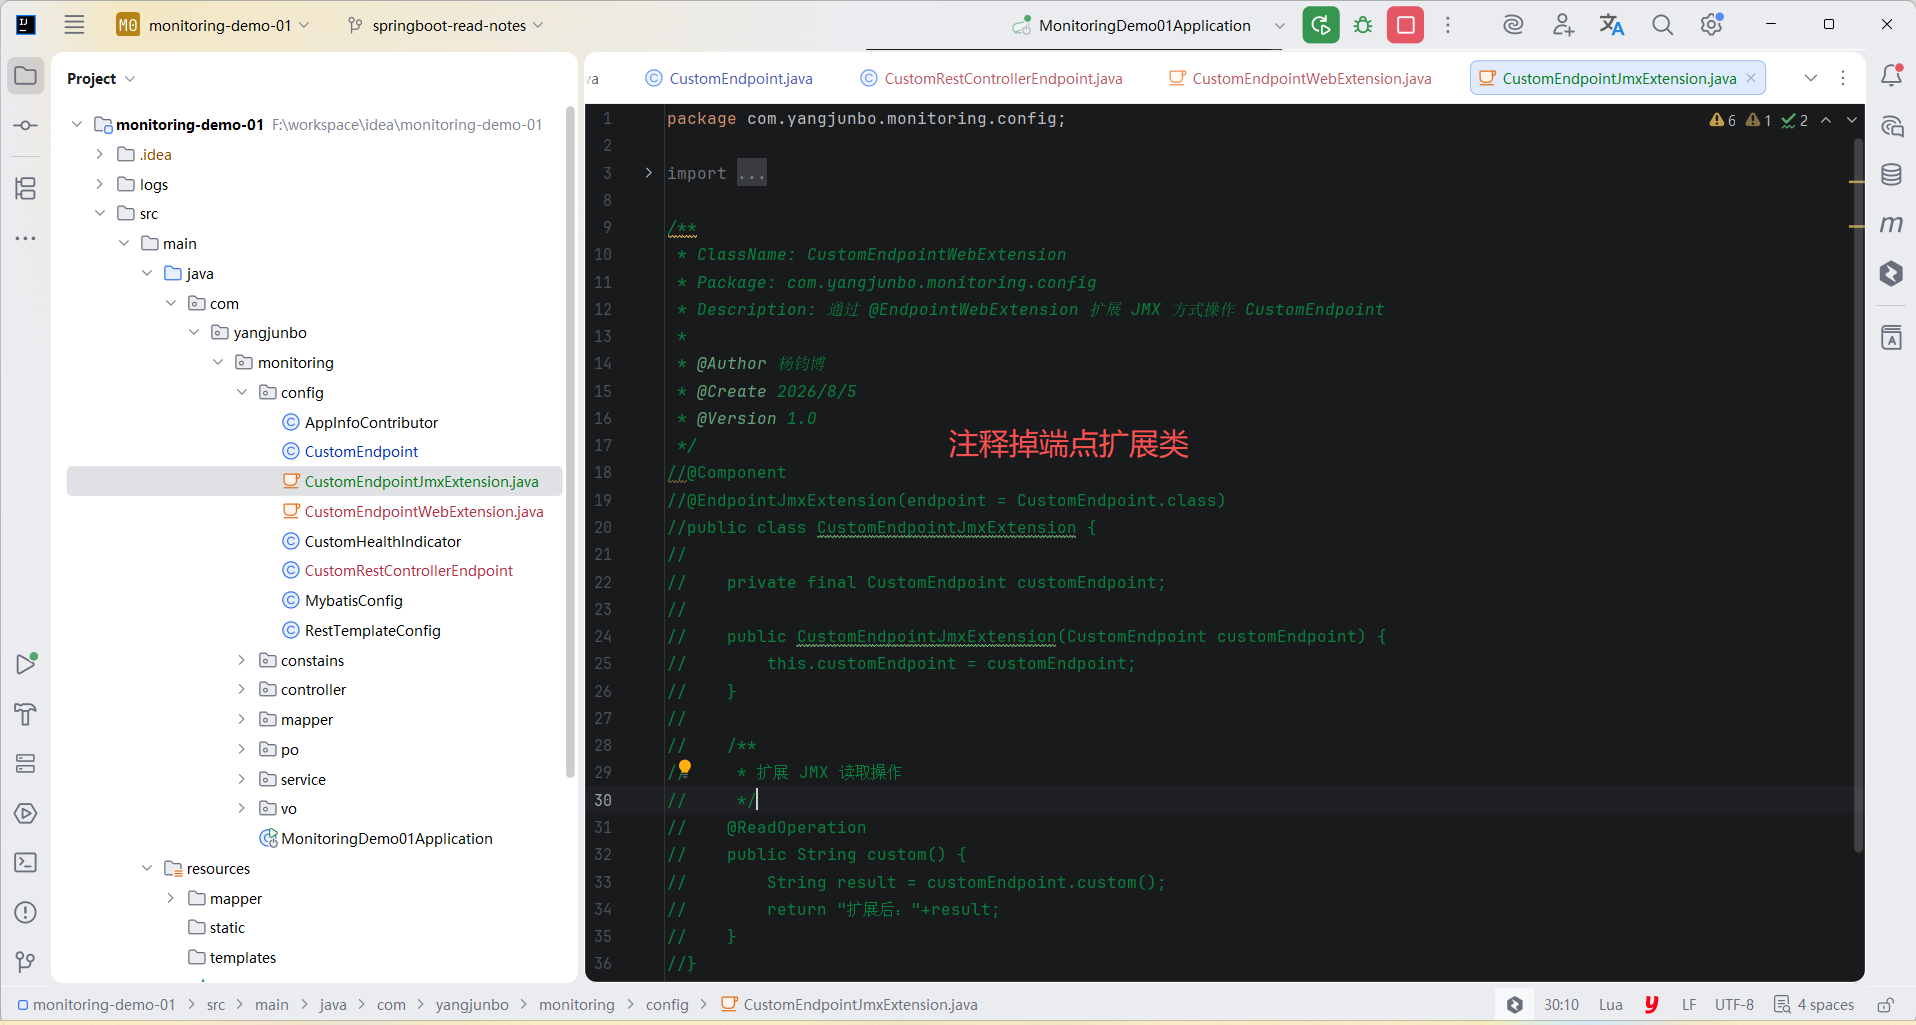Click the warnings indicator in editor
1916x1025 pixels.
tap(1723, 120)
